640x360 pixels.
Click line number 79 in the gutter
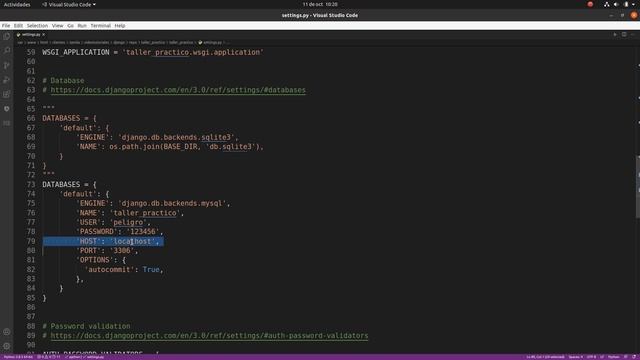point(31,241)
